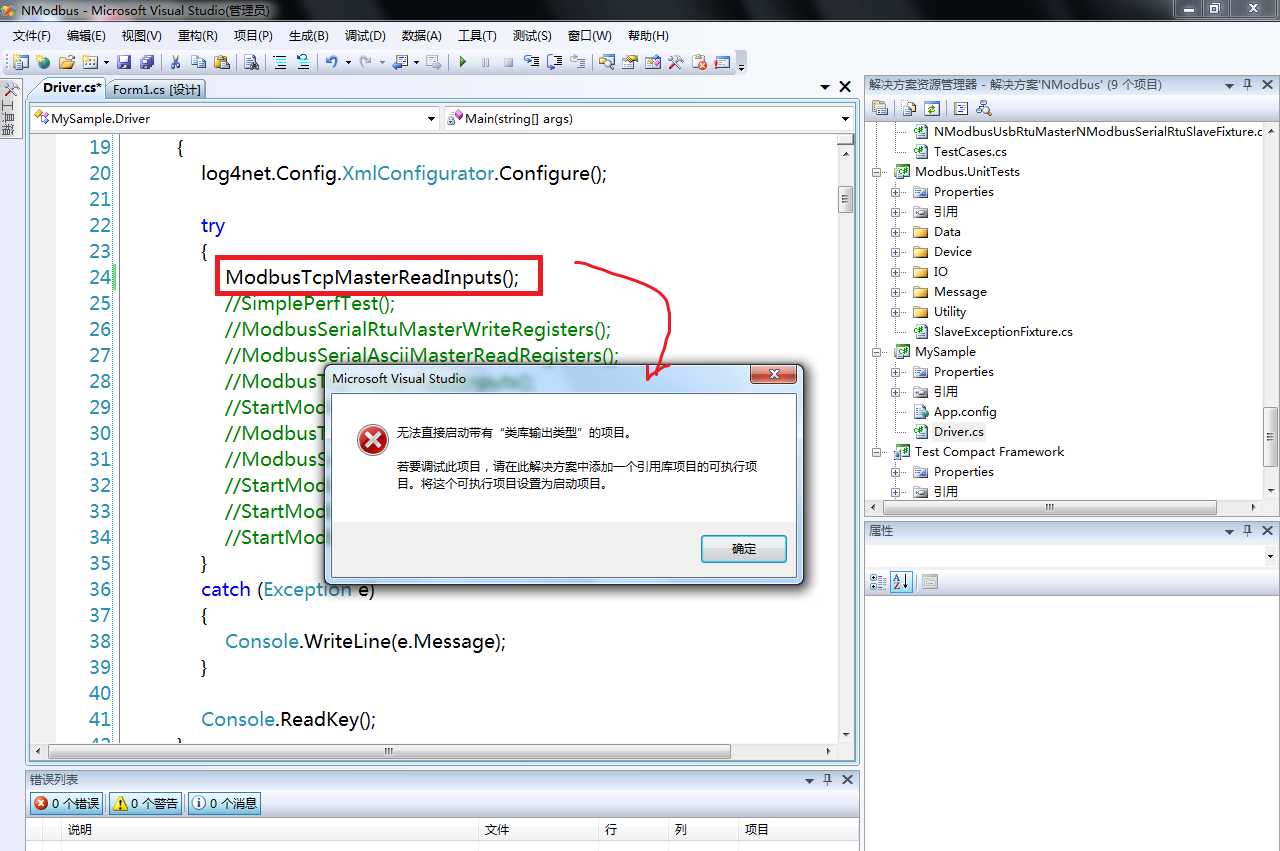Collapse the Modbus.UnitTests project node
The width and height of the screenshot is (1280, 851).
(877, 172)
